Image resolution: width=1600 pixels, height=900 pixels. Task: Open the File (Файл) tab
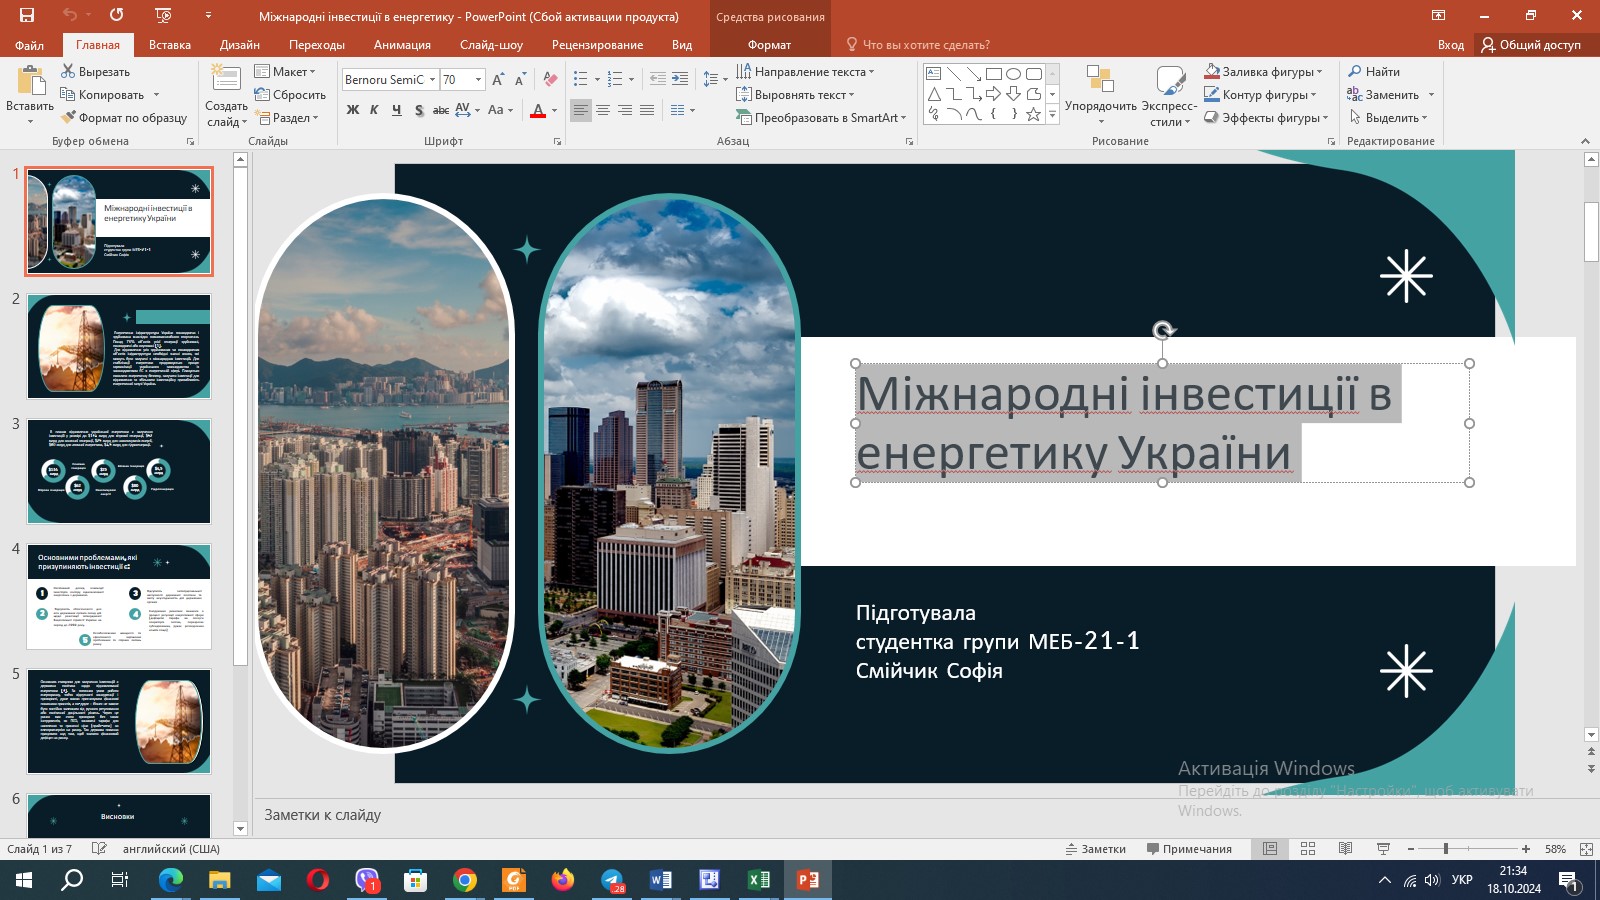click(x=29, y=45)
